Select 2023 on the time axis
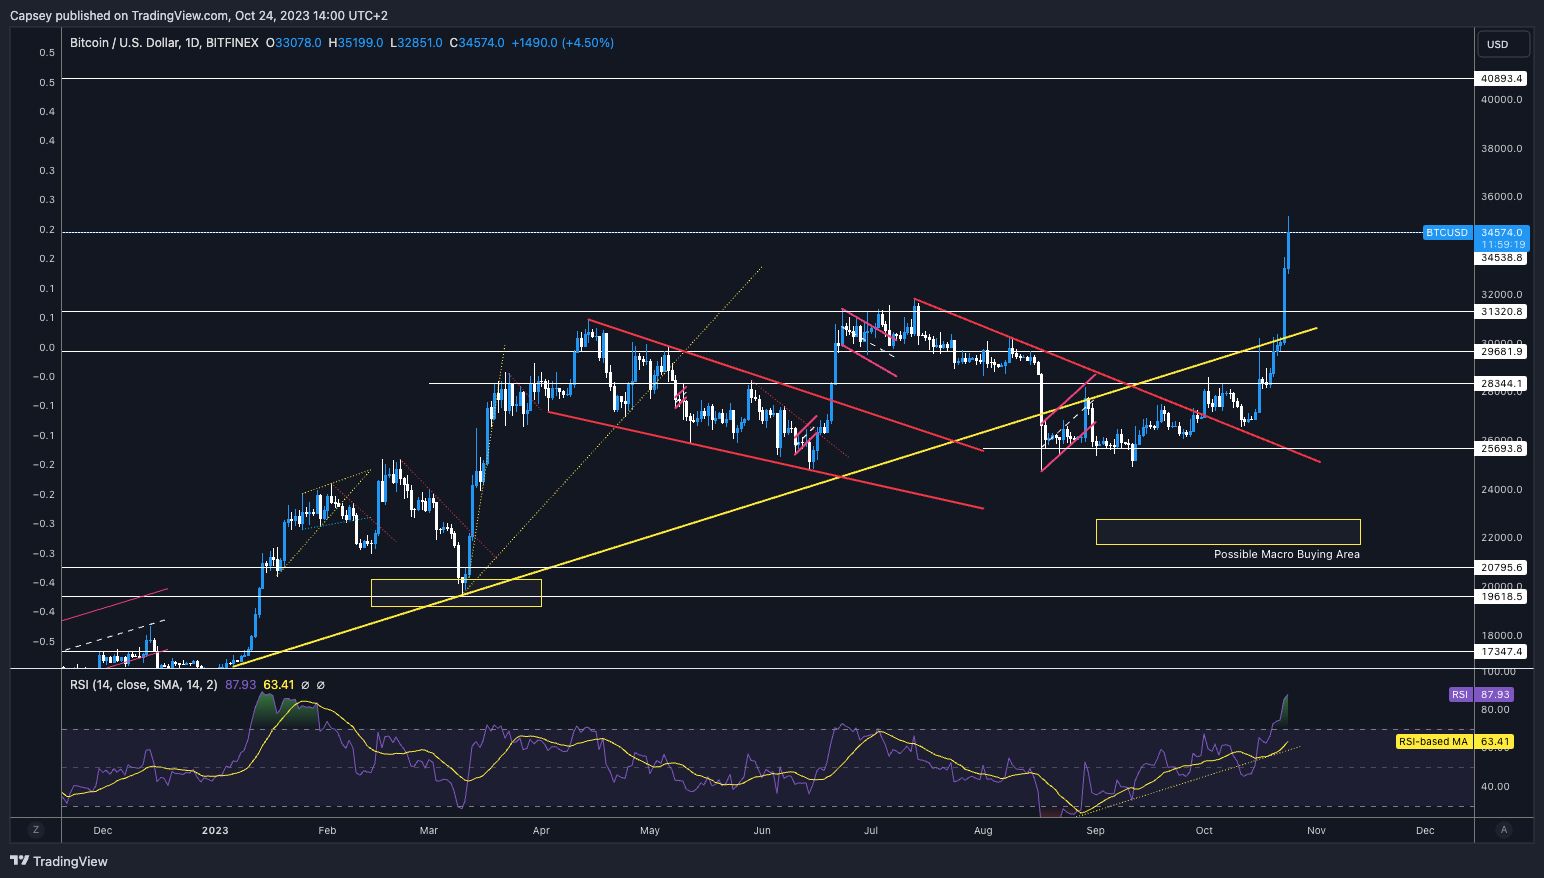Image resolution: width=1544 pixels, height=878 pixels. [x=214, y=830]
